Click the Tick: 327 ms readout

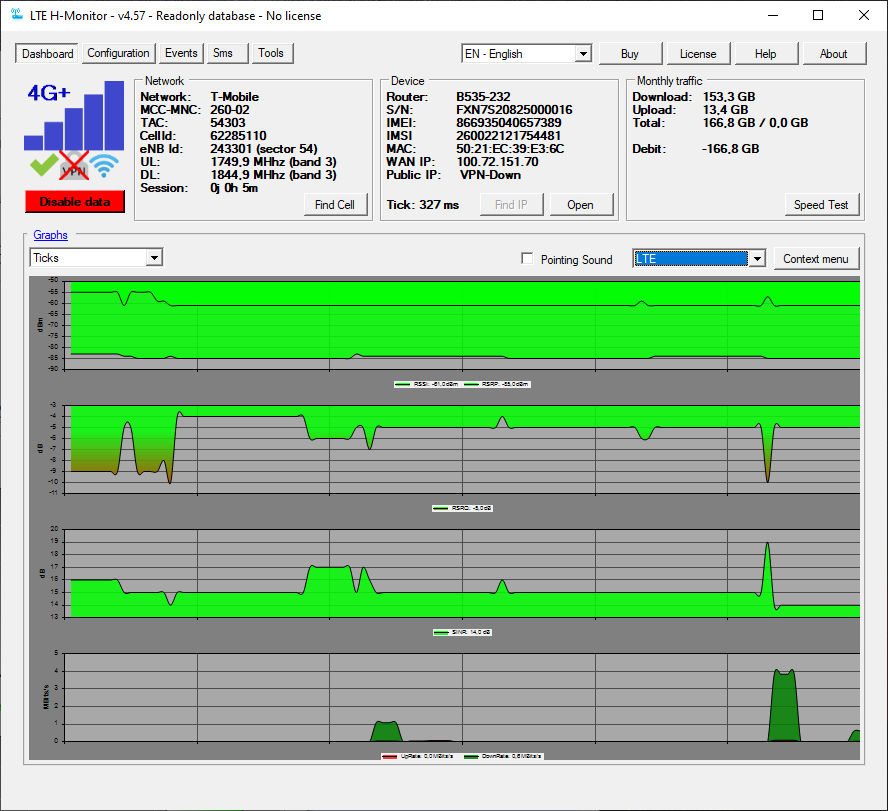pyautogui.click(x=422, y=205)
